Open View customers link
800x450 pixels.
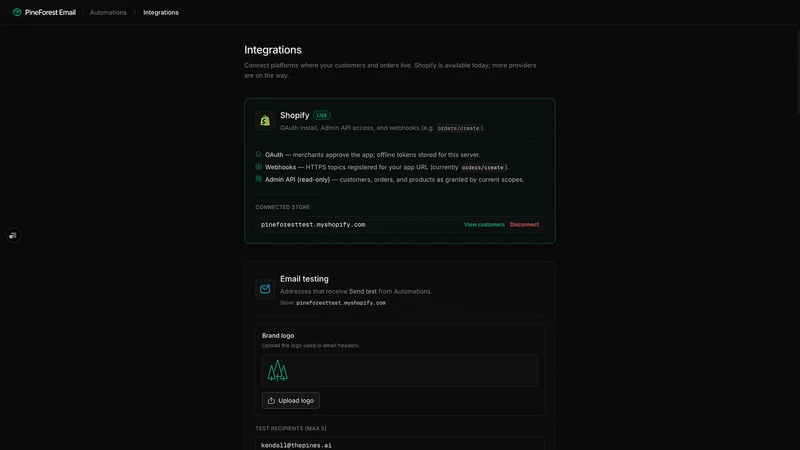(484, 224)
